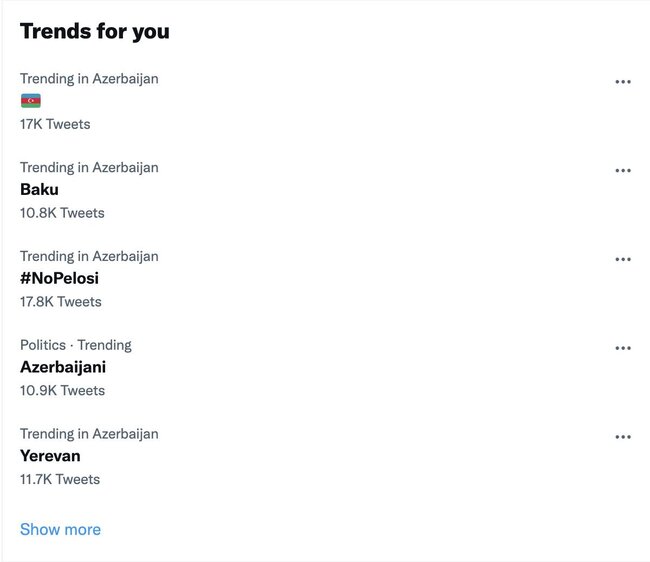Viewport: 650px width, 562px height.
Task: Click the 17.8K Tweets count under #NoPelosi
Action: coord(61,301)
